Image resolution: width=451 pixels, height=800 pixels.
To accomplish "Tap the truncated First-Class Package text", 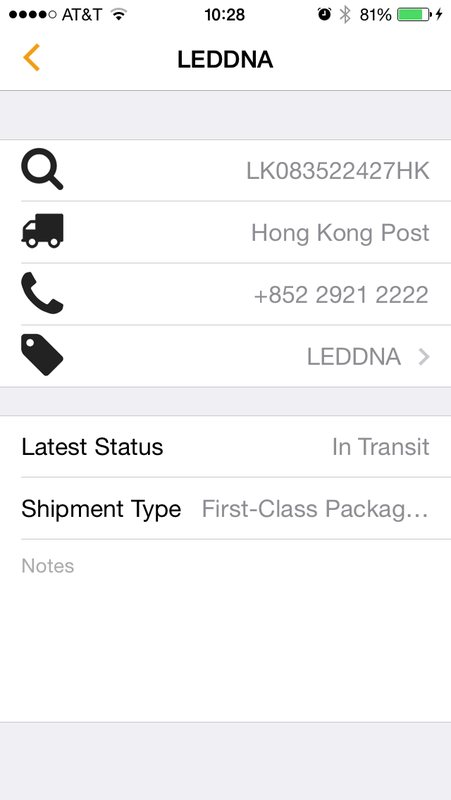I will click(315, 509).
